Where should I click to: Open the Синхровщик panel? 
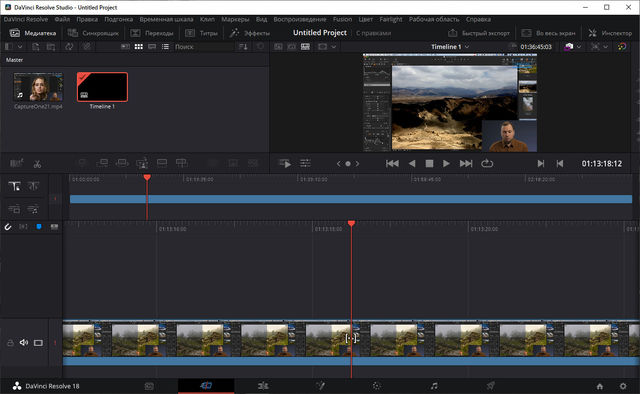coord(93,33)
